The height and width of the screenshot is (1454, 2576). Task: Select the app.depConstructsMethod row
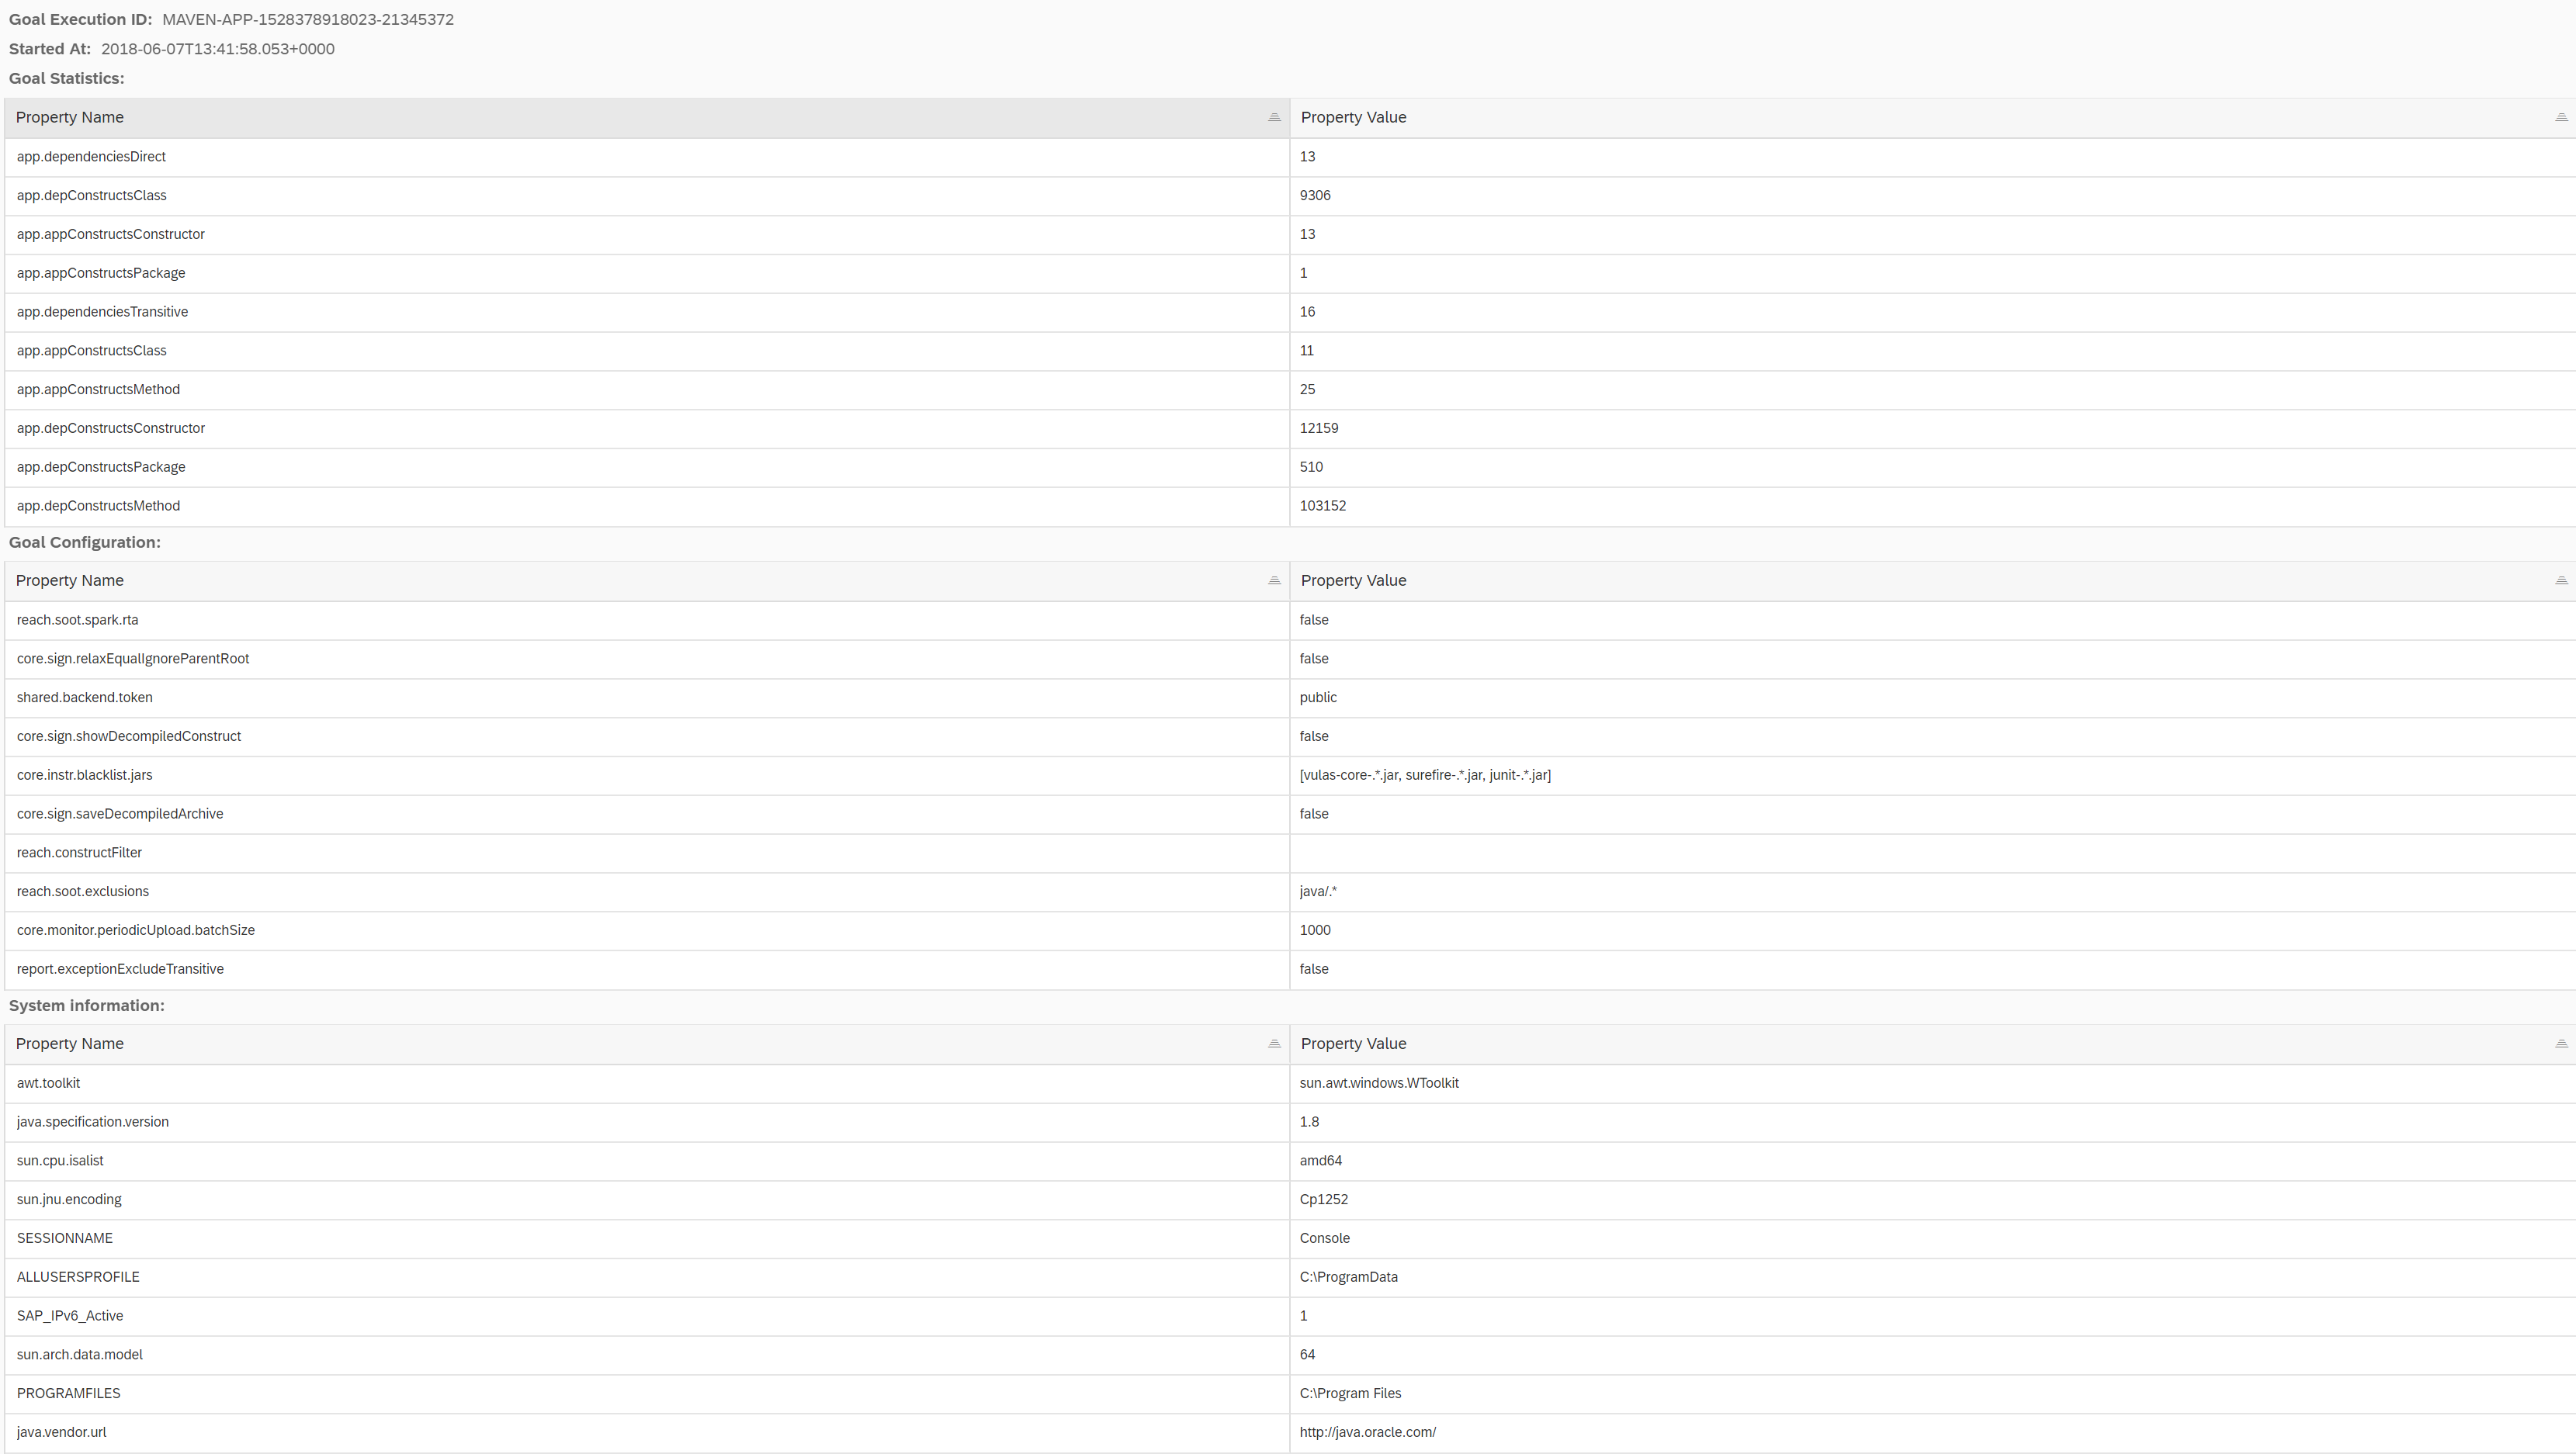[x=98, y=506]
